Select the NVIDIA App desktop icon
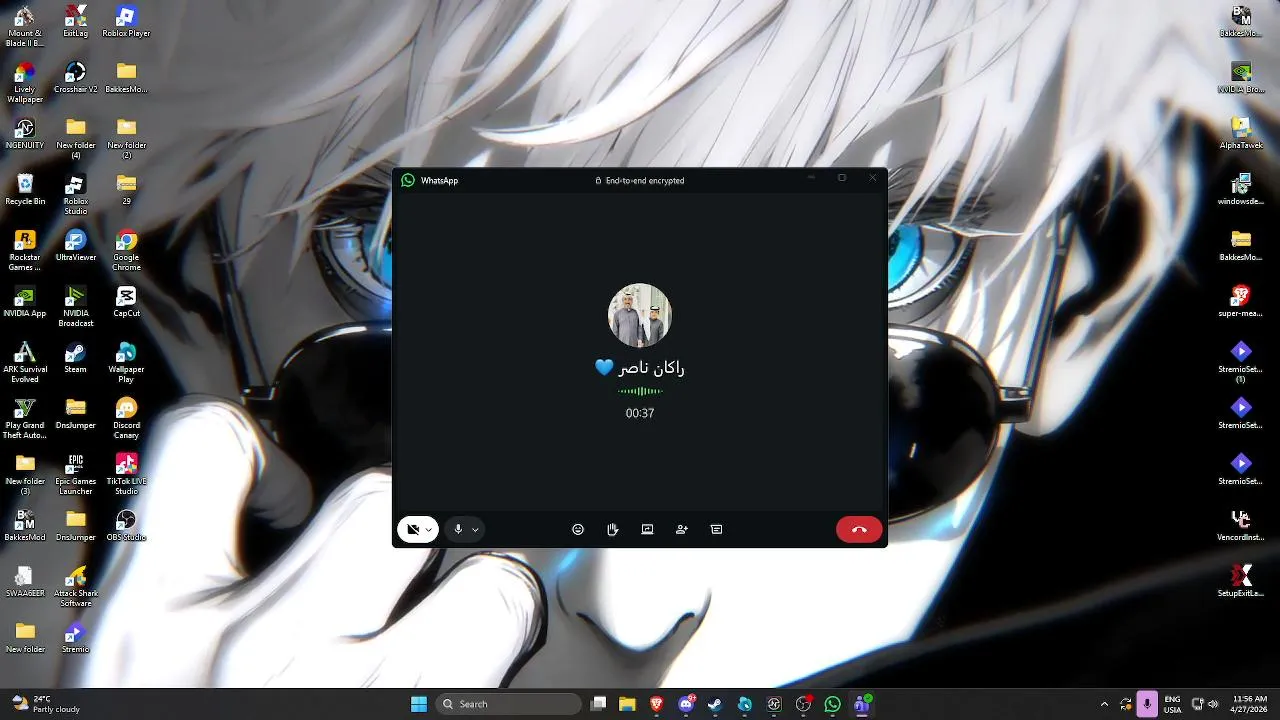The height and width of the screenshot is (720, 1280). [x=24, y=301]
